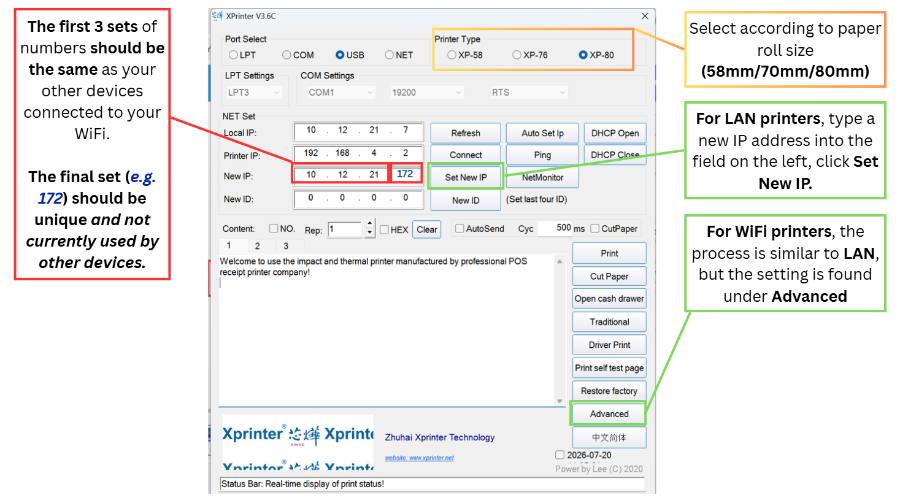Click the content area scrollbar up arrow
The height and width of the screenshot is (503, 900).
560,261
